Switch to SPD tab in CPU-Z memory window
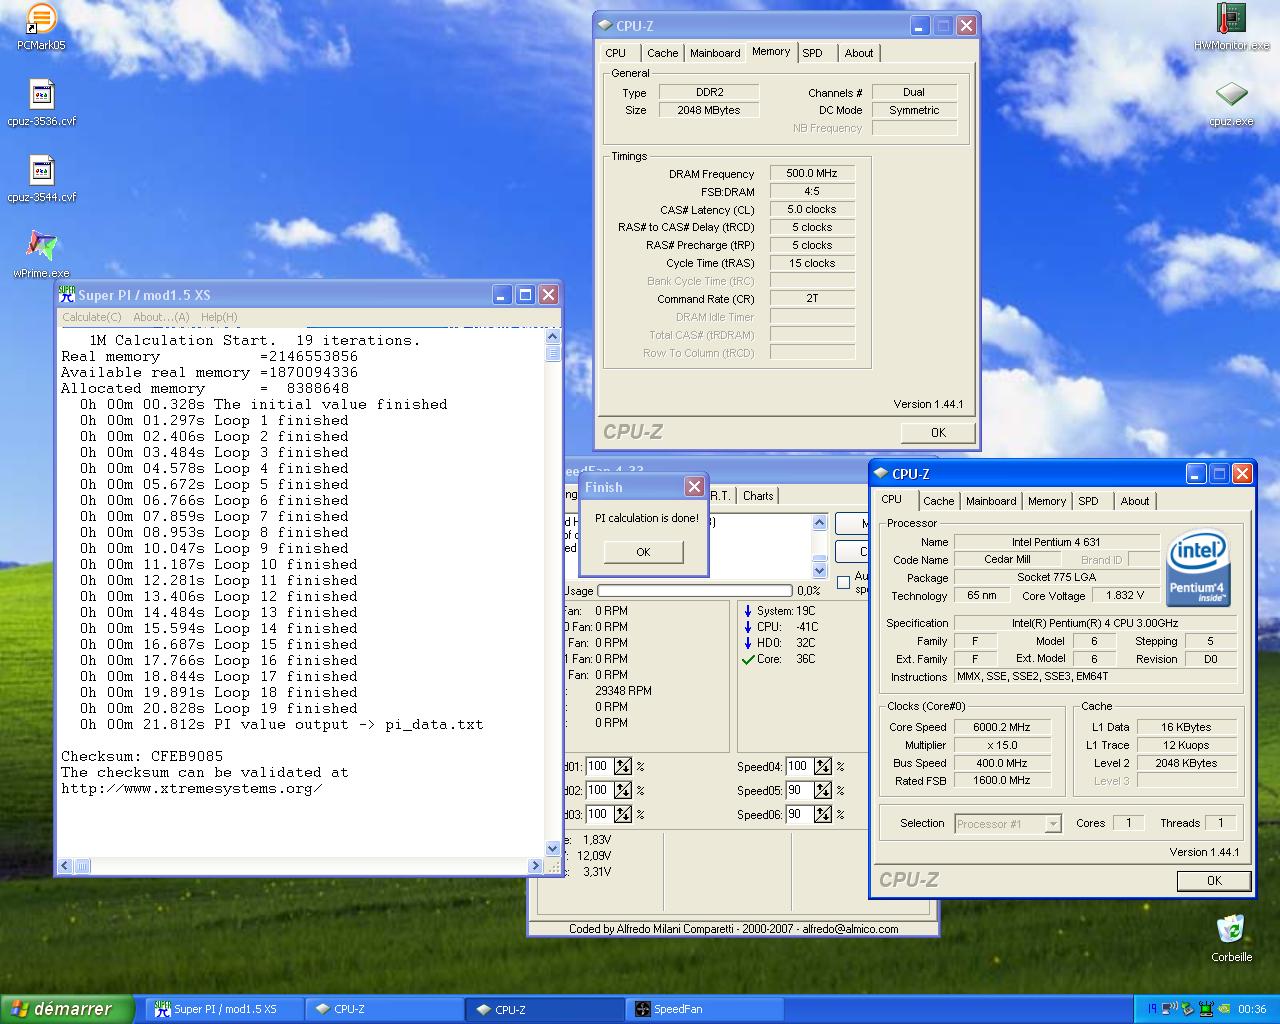Viewport: 1280px width, 1024px height. [x=812, y=53]
